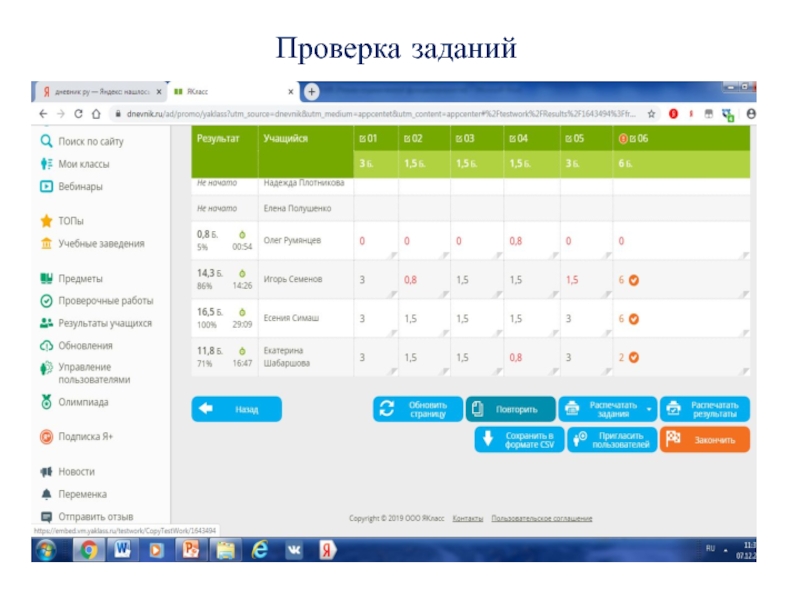Open the Олимпиада medal item
The width and height of the screenshot is (800, 600).
pos(46,402)
